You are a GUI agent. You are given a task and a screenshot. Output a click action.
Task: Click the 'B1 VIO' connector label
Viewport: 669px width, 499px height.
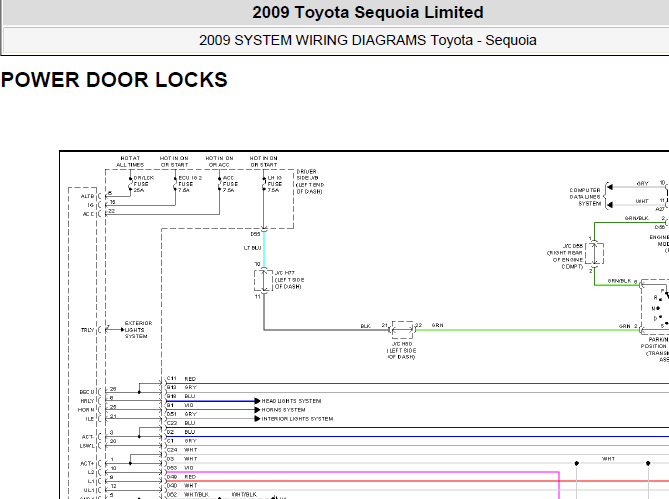point(180,406)
